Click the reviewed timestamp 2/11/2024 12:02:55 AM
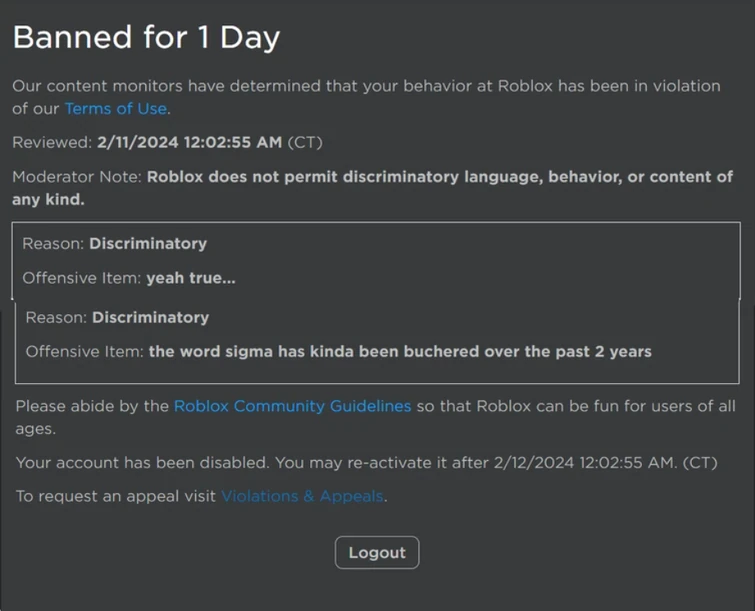Screen dimensions: 755x611 190,142
